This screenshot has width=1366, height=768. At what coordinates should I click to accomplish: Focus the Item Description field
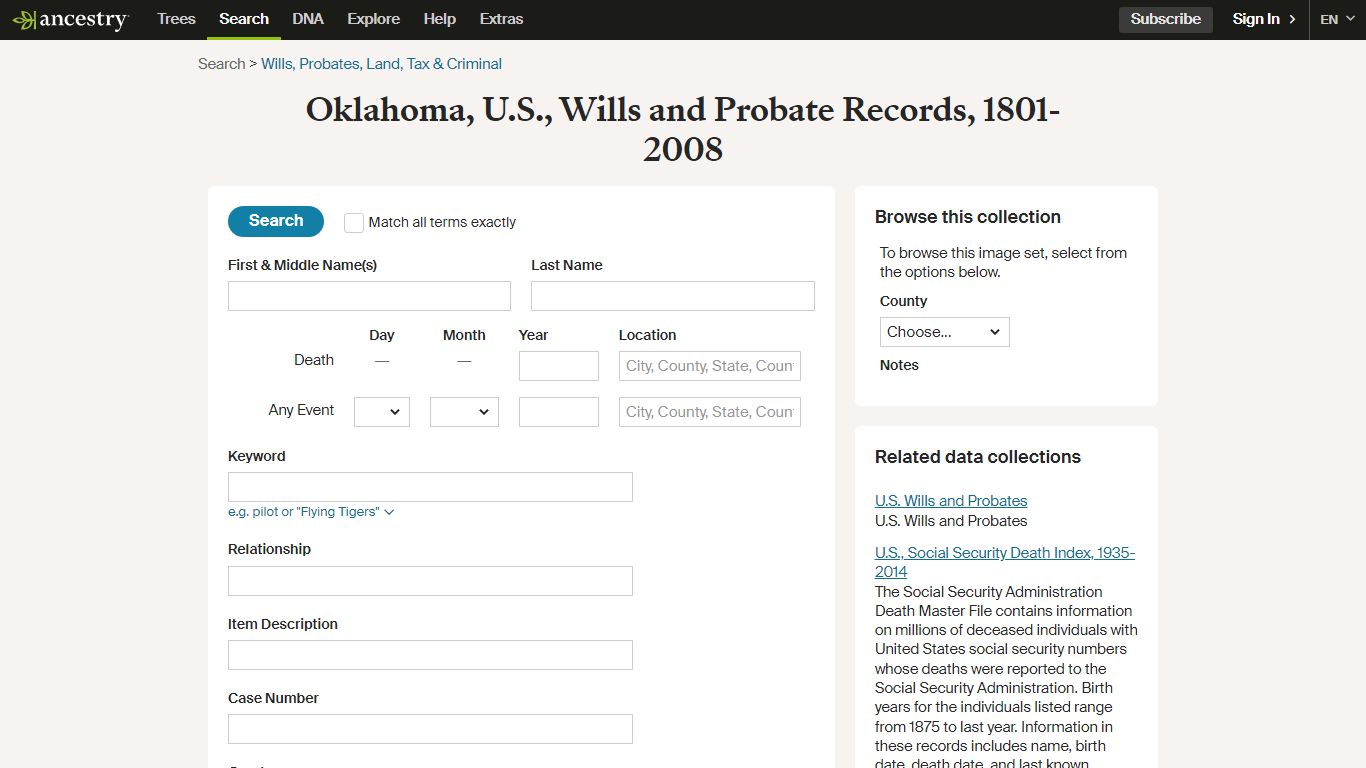coord(430,655)
